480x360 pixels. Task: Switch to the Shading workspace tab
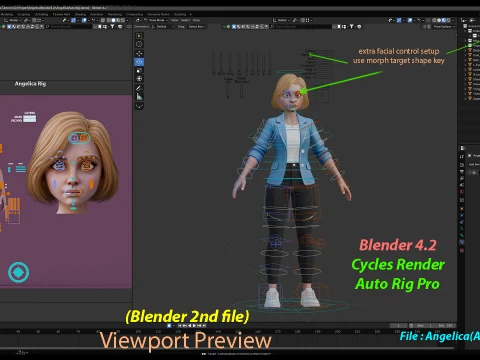point(80,14)
